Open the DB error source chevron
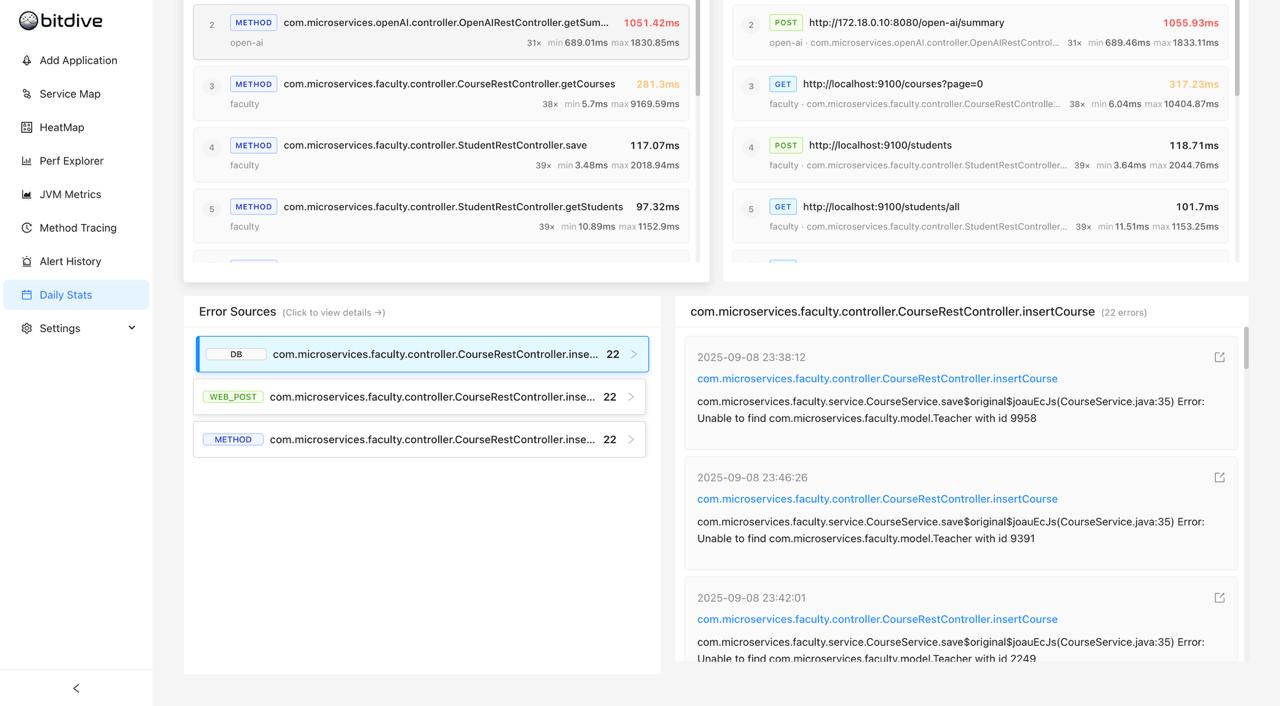The width and height of the screenshot is (1280, 706). tap(633, 354)
